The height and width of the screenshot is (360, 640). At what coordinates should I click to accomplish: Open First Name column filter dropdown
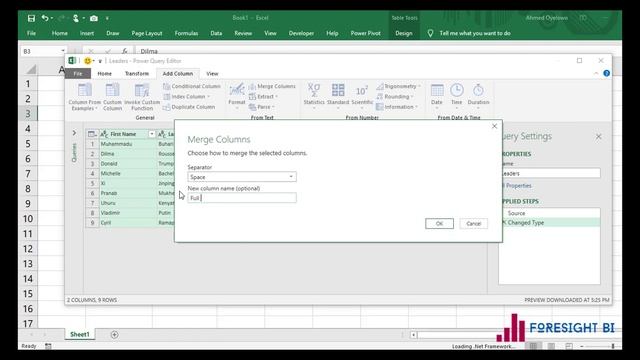(x=151, y=134)
